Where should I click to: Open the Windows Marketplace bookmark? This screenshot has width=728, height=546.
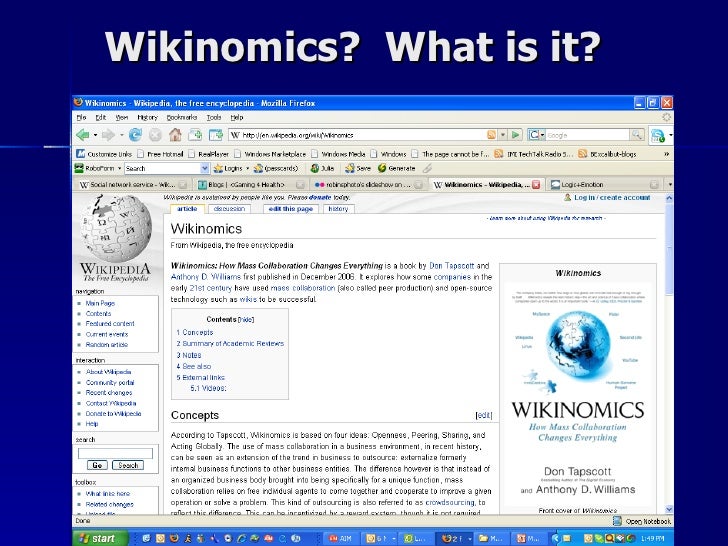(270, 154)
